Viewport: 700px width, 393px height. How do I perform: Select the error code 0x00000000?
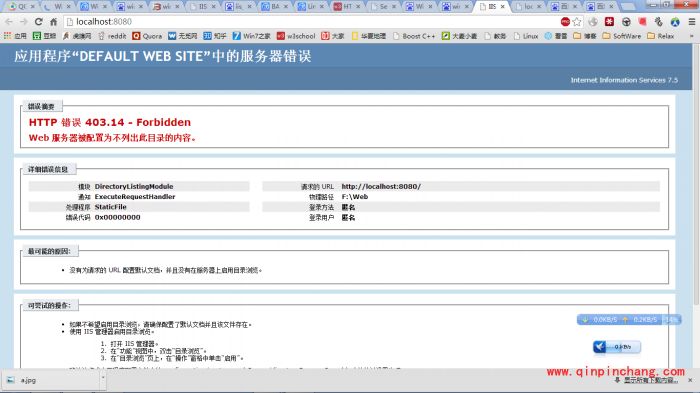click(x=117, y=217)
